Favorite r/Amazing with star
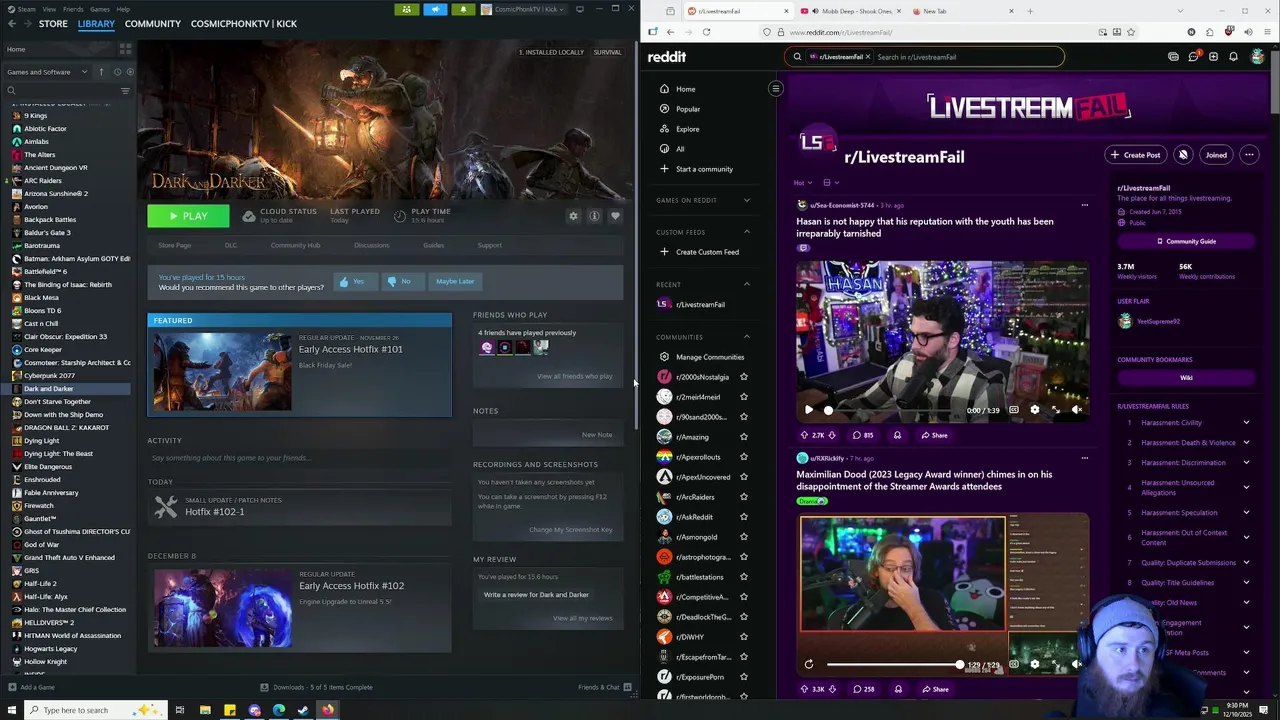The height and width of the screenshot is (720, 1280). 743,437
